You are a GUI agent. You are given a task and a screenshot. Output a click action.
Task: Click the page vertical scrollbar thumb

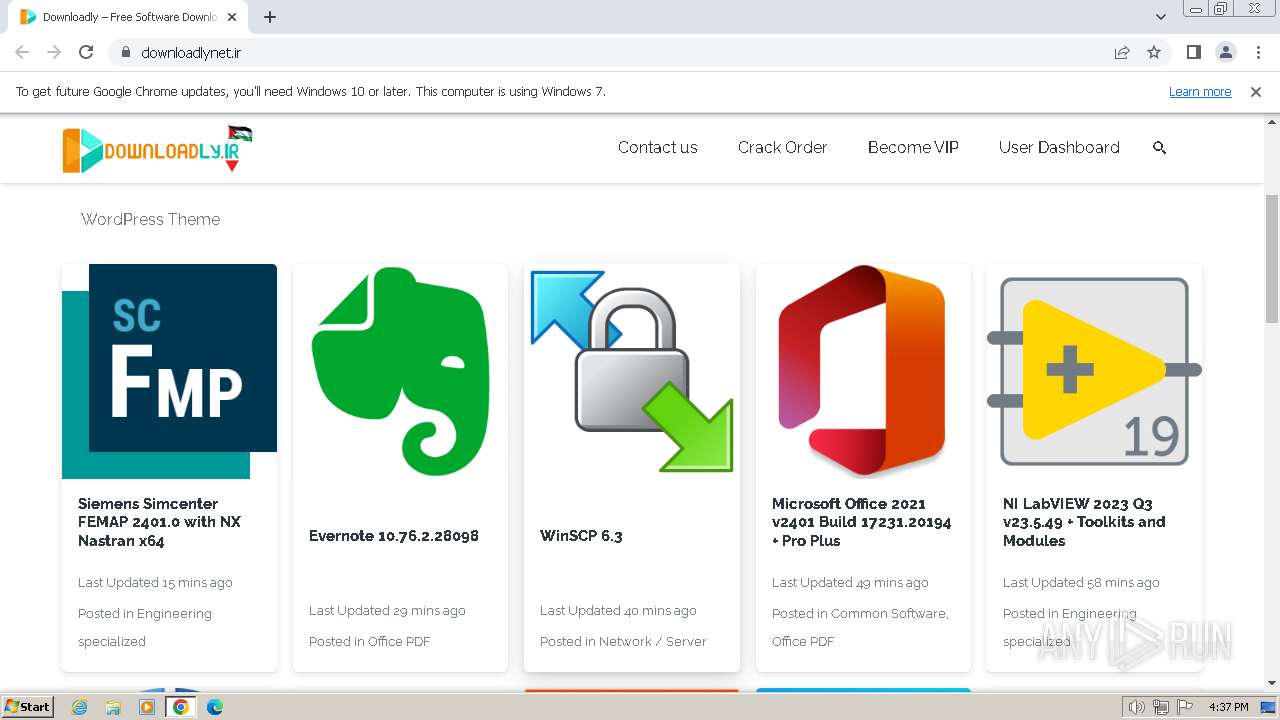pos(1272,258)
